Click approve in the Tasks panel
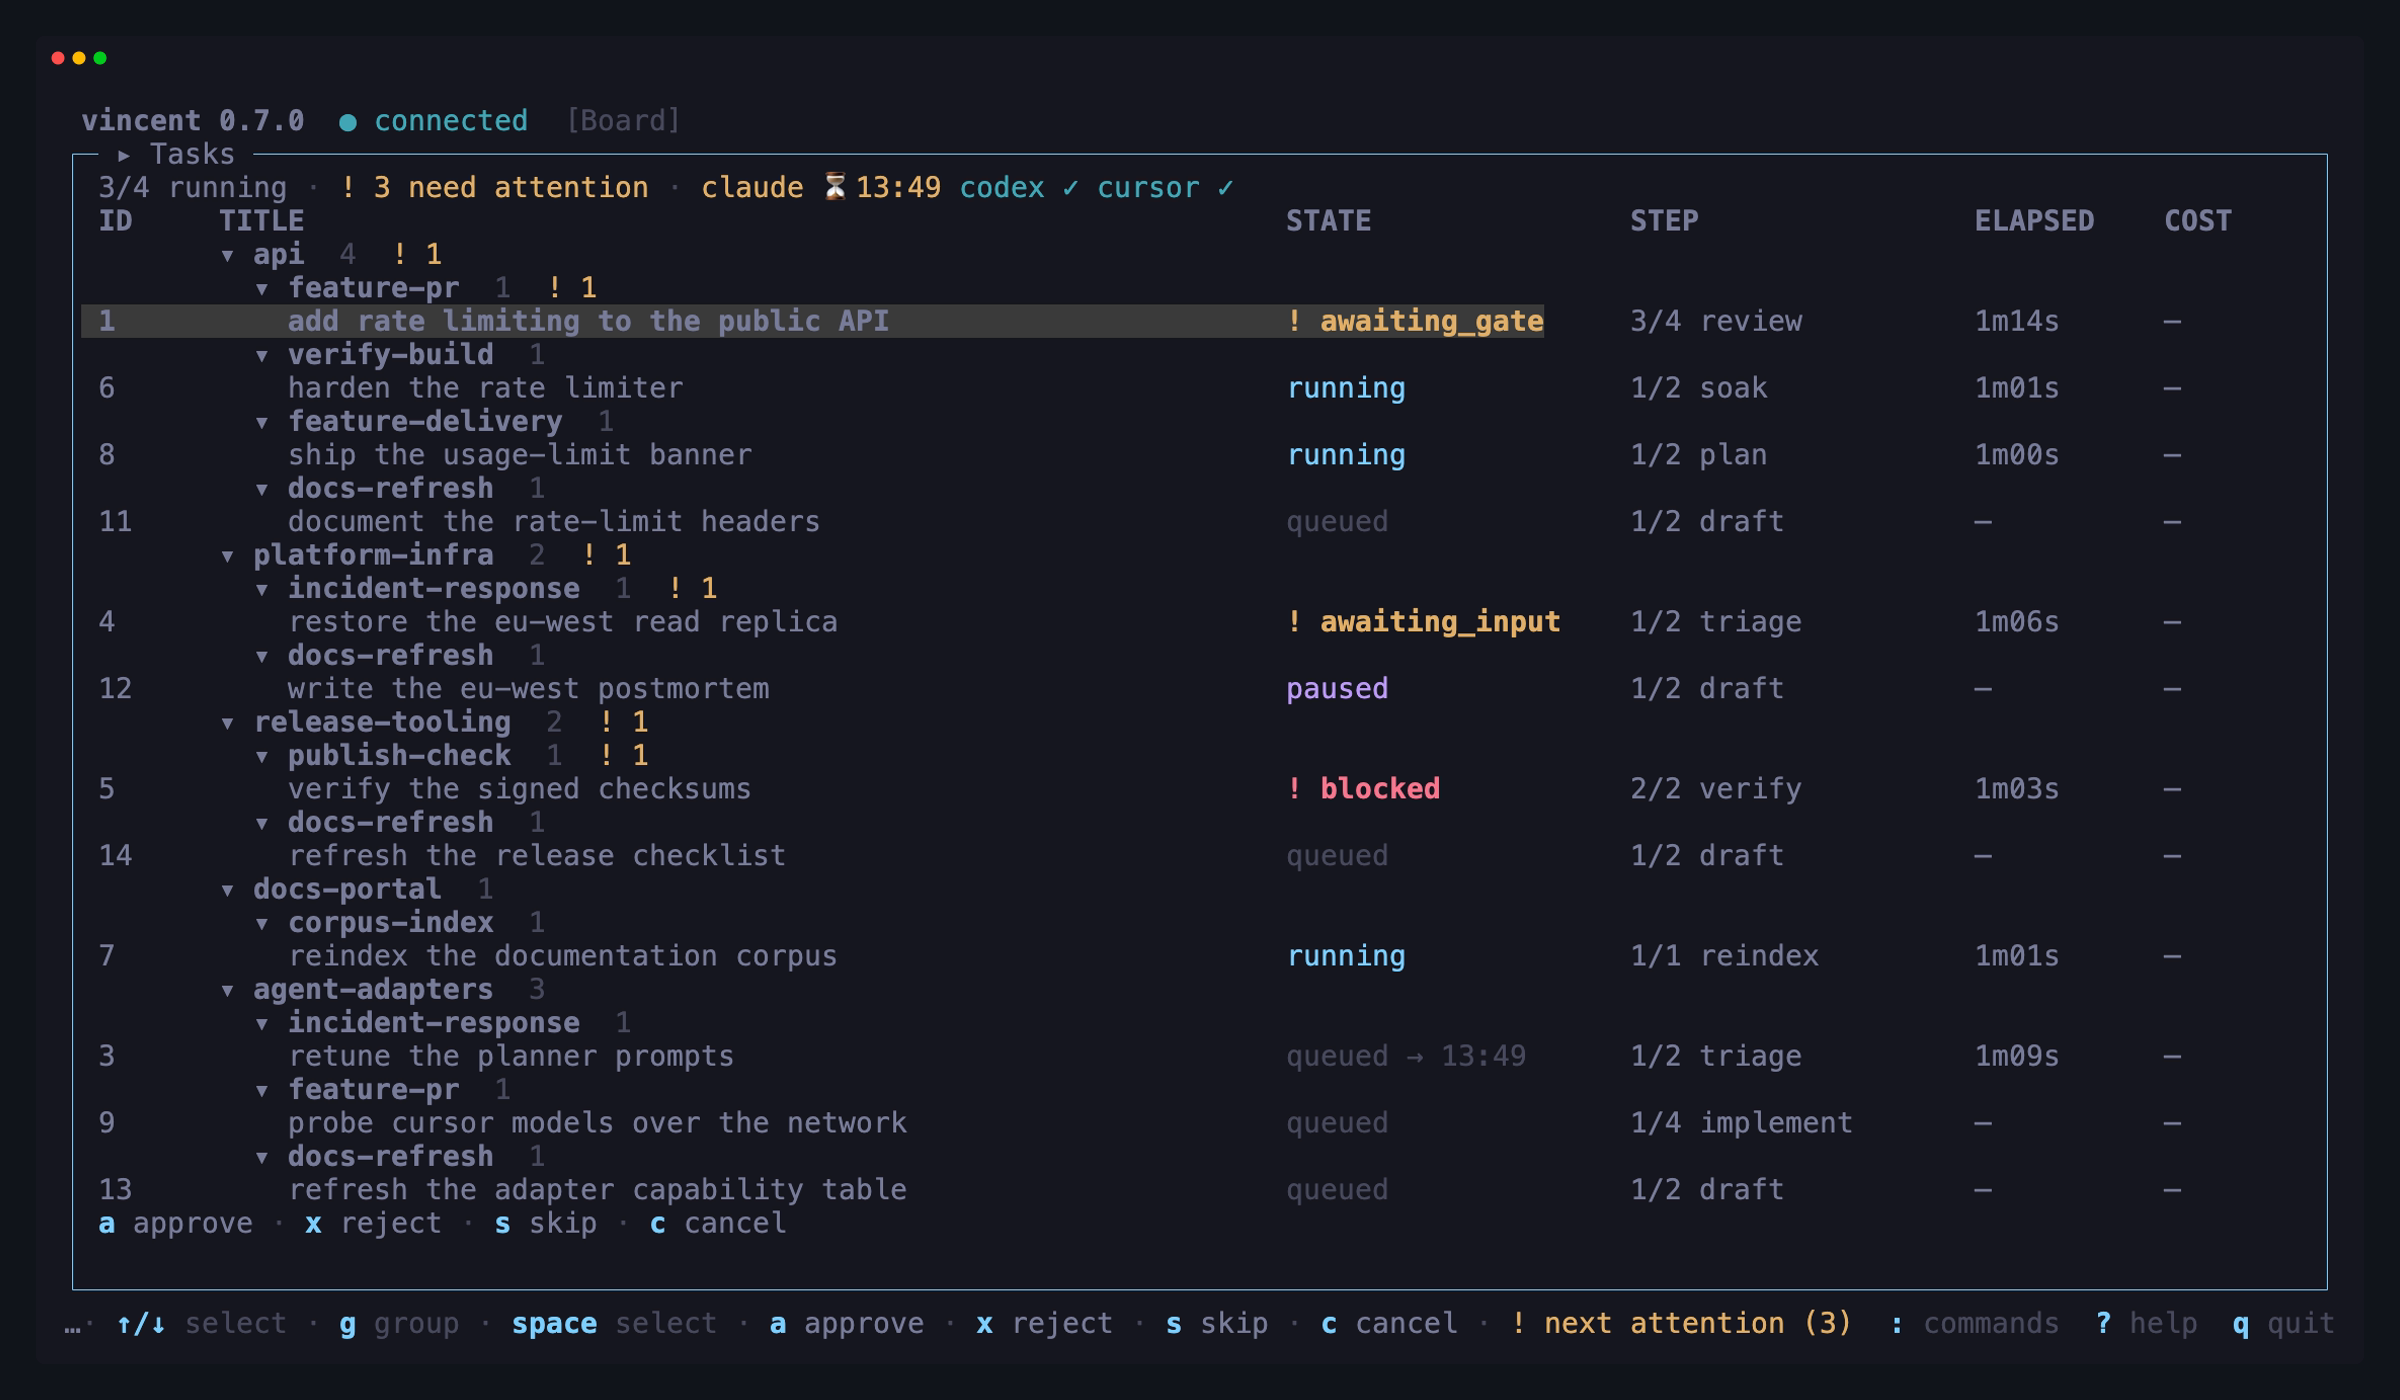The height and width of the screenshot is (1400, 2400). click(176, 1224)
